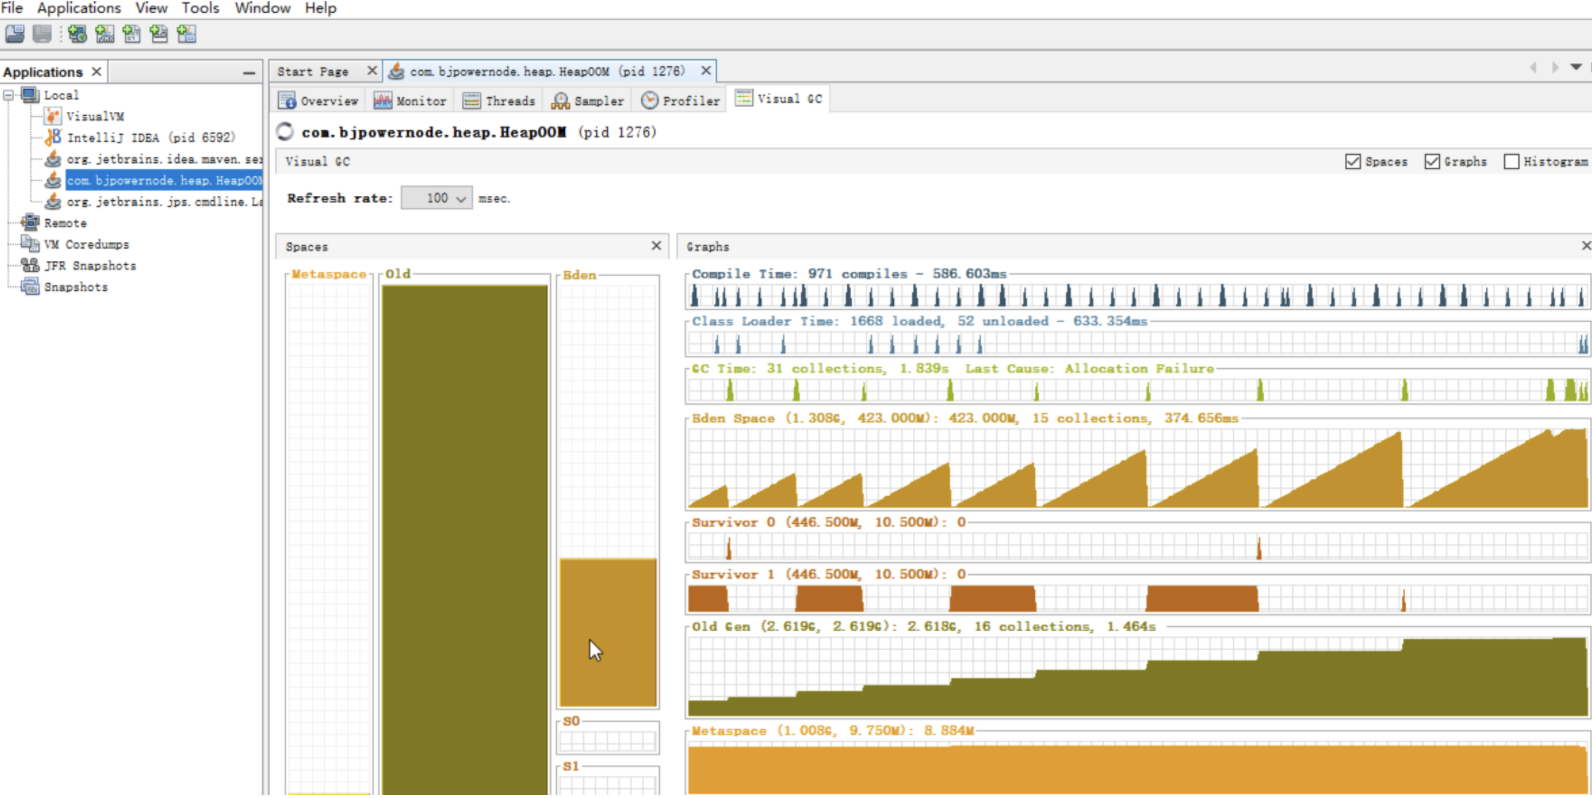Click the greyed Save Snapshot toolbar icon
1592x798 pixels.
(x=42, y=34)
